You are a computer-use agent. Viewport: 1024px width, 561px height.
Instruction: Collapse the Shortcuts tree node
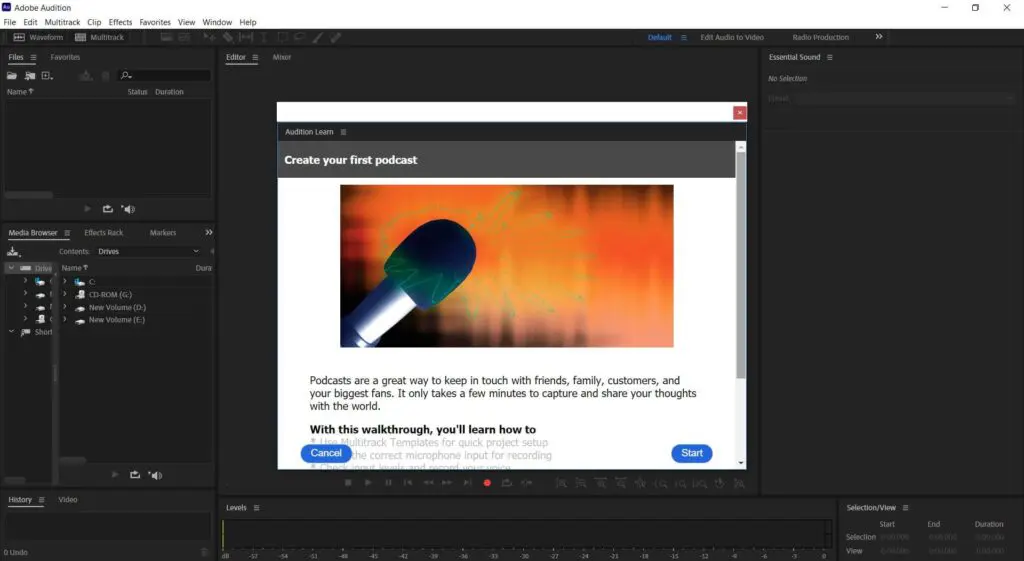pos(11,332)
